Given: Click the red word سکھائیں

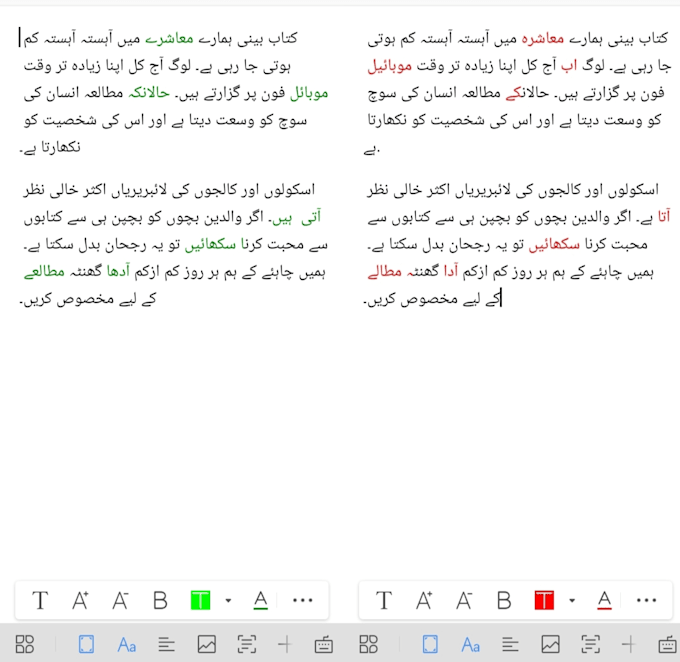Looking at the screenshot, I should [x=554, y=244].
